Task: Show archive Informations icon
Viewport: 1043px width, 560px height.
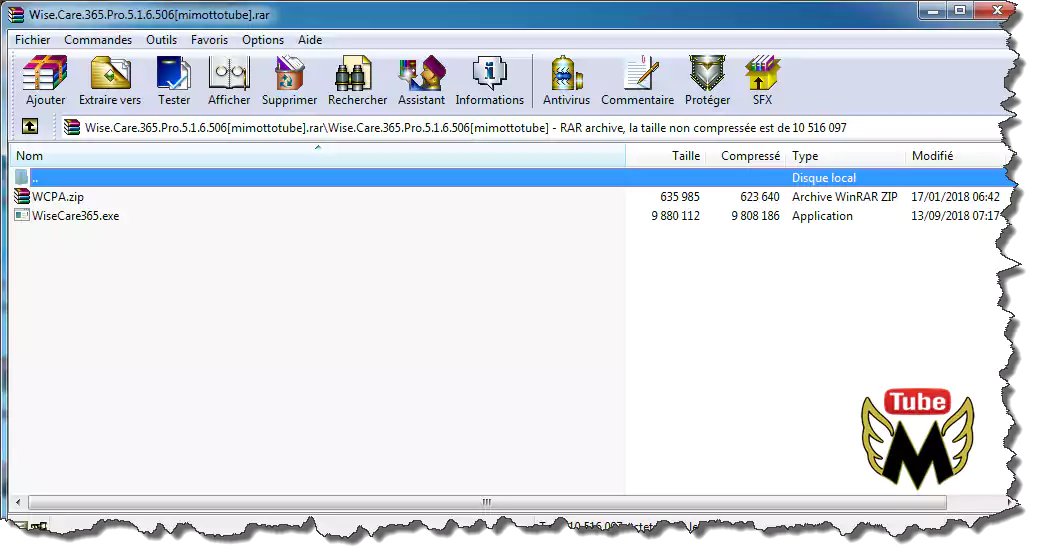Action: (490, 73)
